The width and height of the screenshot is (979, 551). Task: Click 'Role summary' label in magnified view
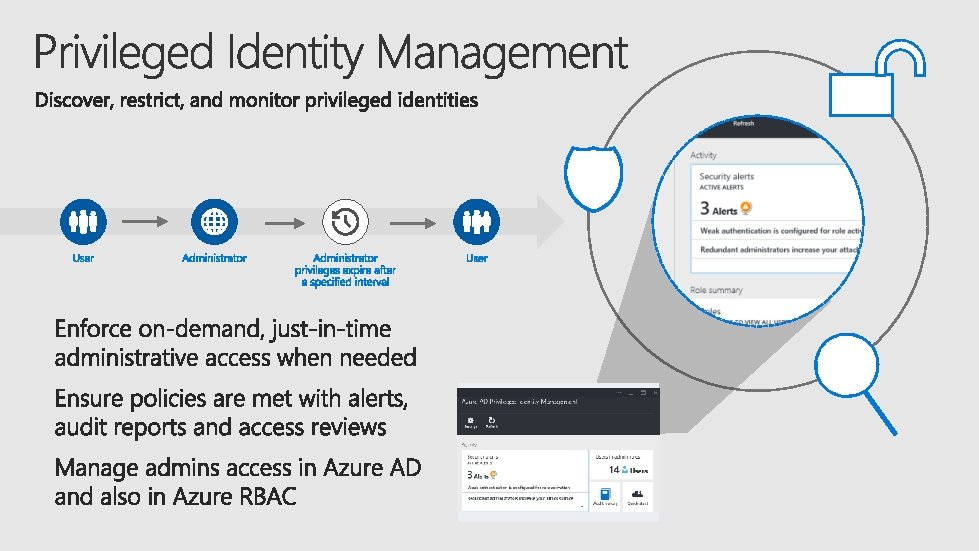[x=716, y=290]
